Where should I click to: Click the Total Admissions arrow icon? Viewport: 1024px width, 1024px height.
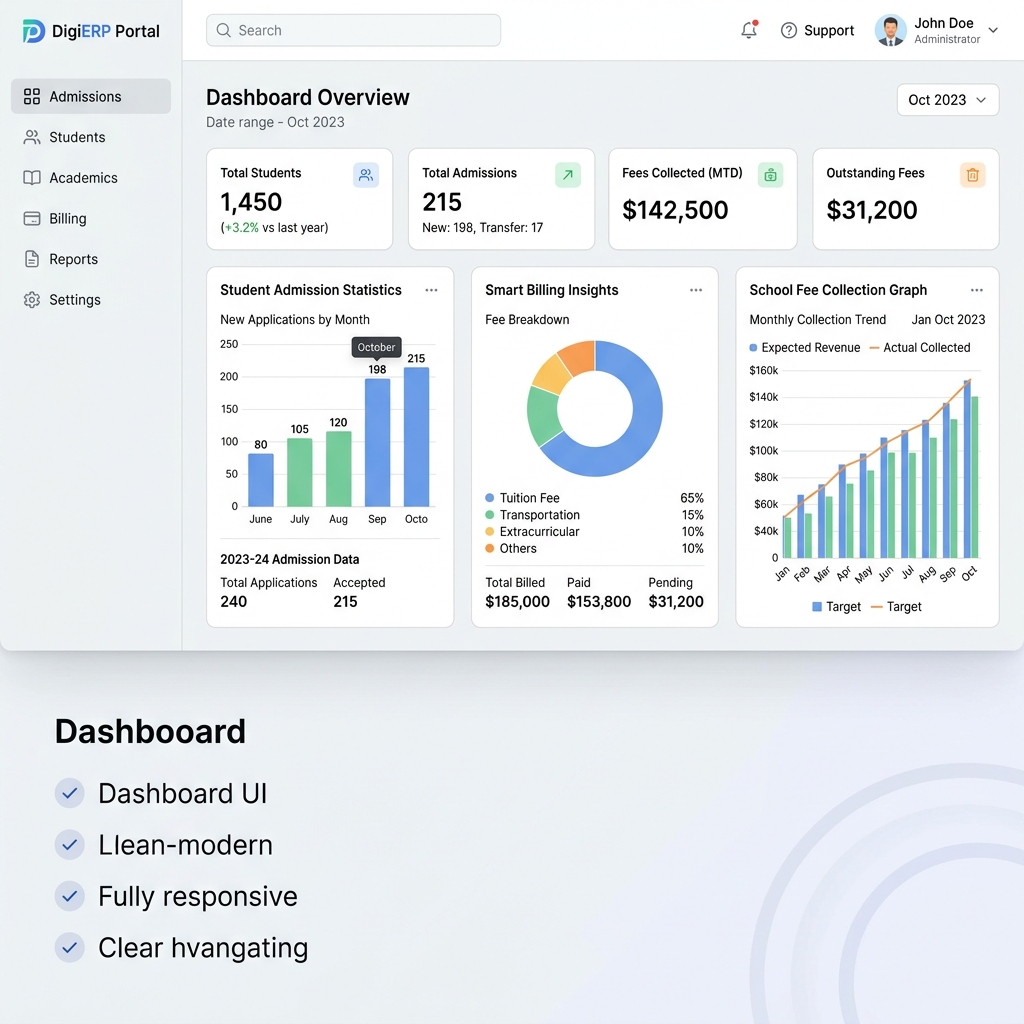tap(568, 175)
